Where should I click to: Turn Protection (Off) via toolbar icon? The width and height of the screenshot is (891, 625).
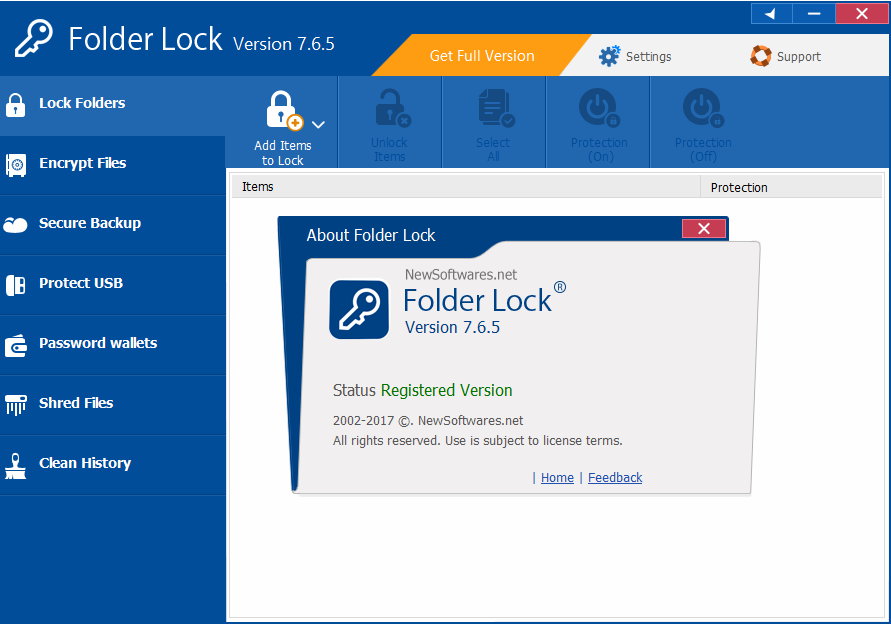point(703,107)
